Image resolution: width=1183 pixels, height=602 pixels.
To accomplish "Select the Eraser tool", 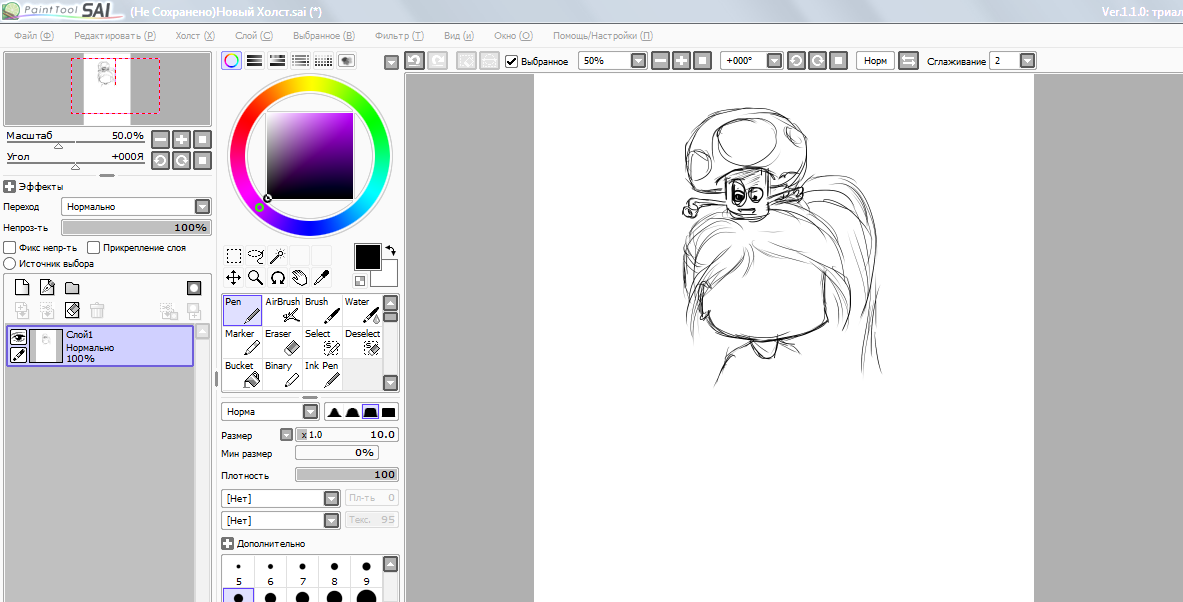I will [282, 342].
